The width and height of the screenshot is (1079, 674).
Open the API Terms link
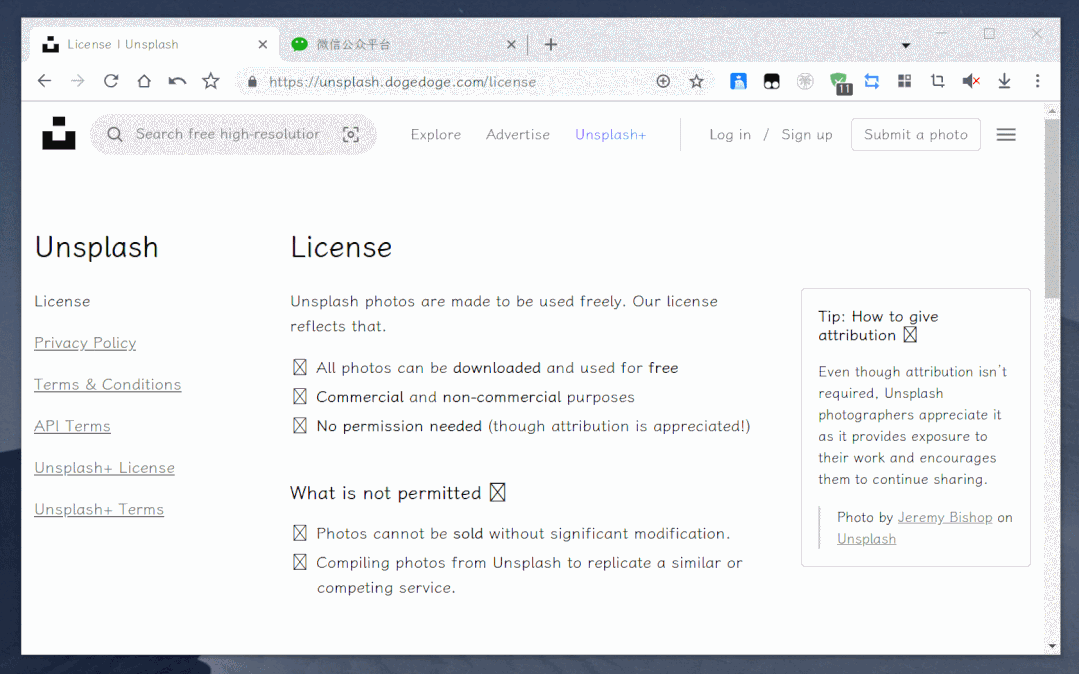(72, 426)
